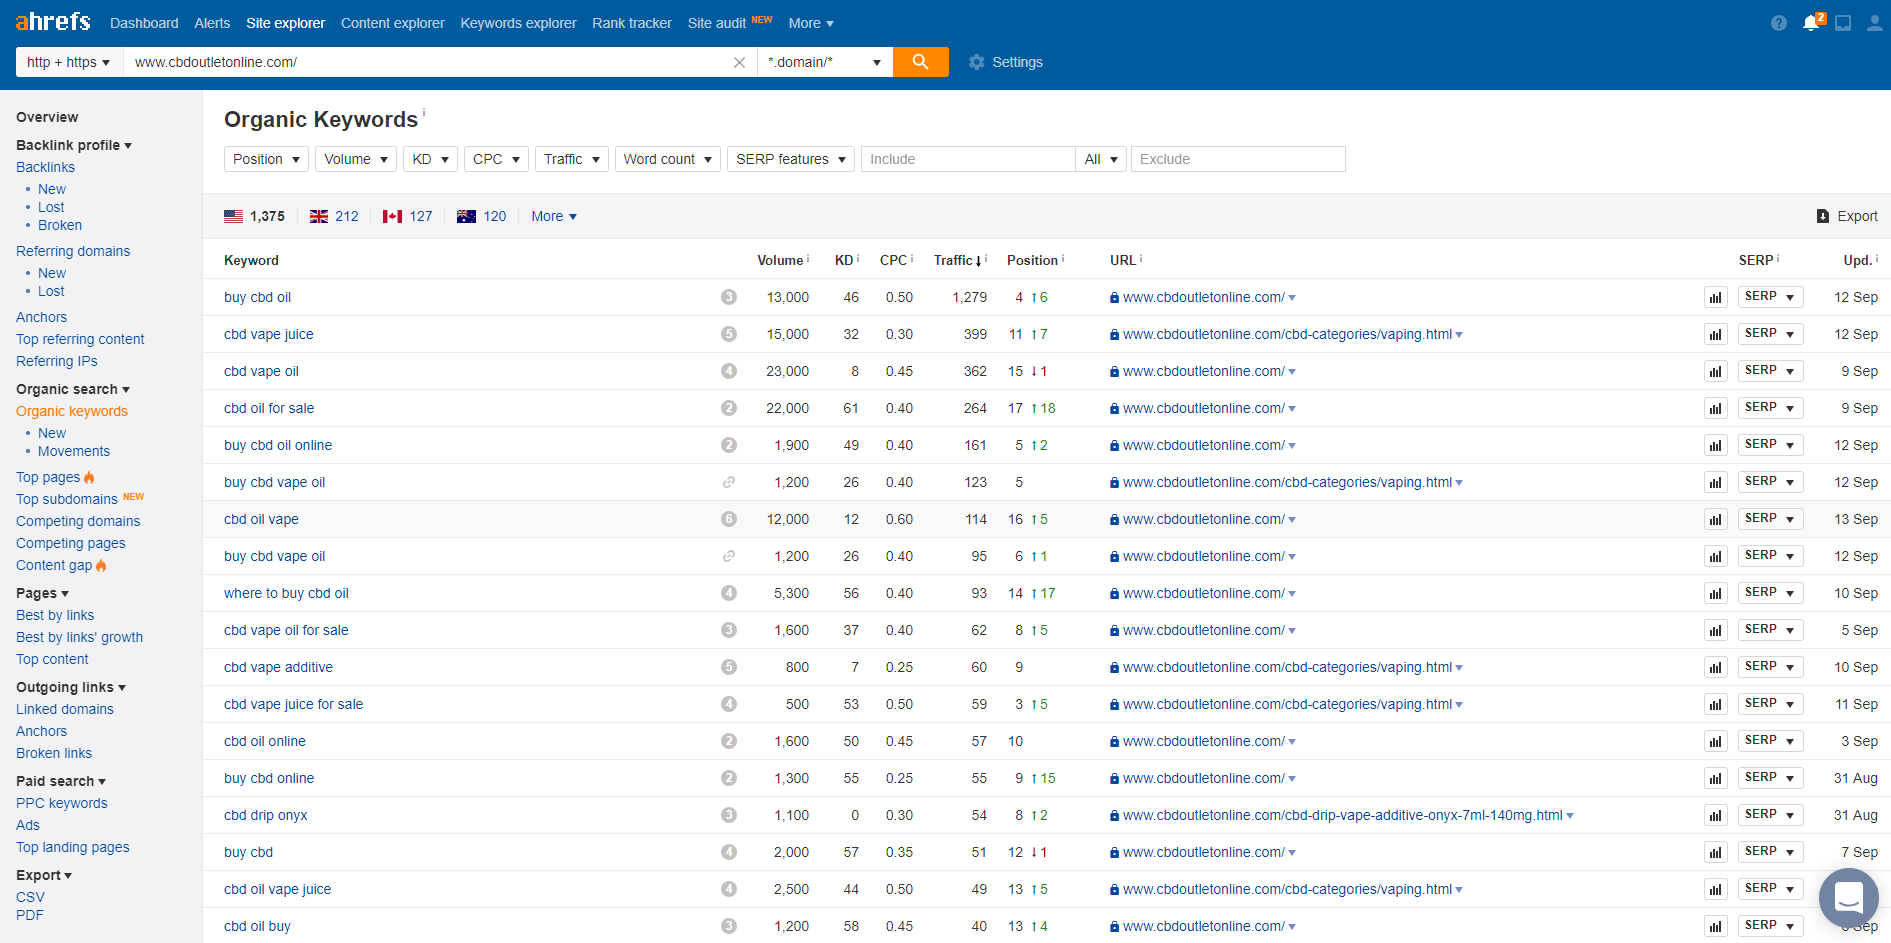Select the UK flag 212 results
Viewport: 1891px width, 943px height.
pyautogui.click(x=334, y=216)
